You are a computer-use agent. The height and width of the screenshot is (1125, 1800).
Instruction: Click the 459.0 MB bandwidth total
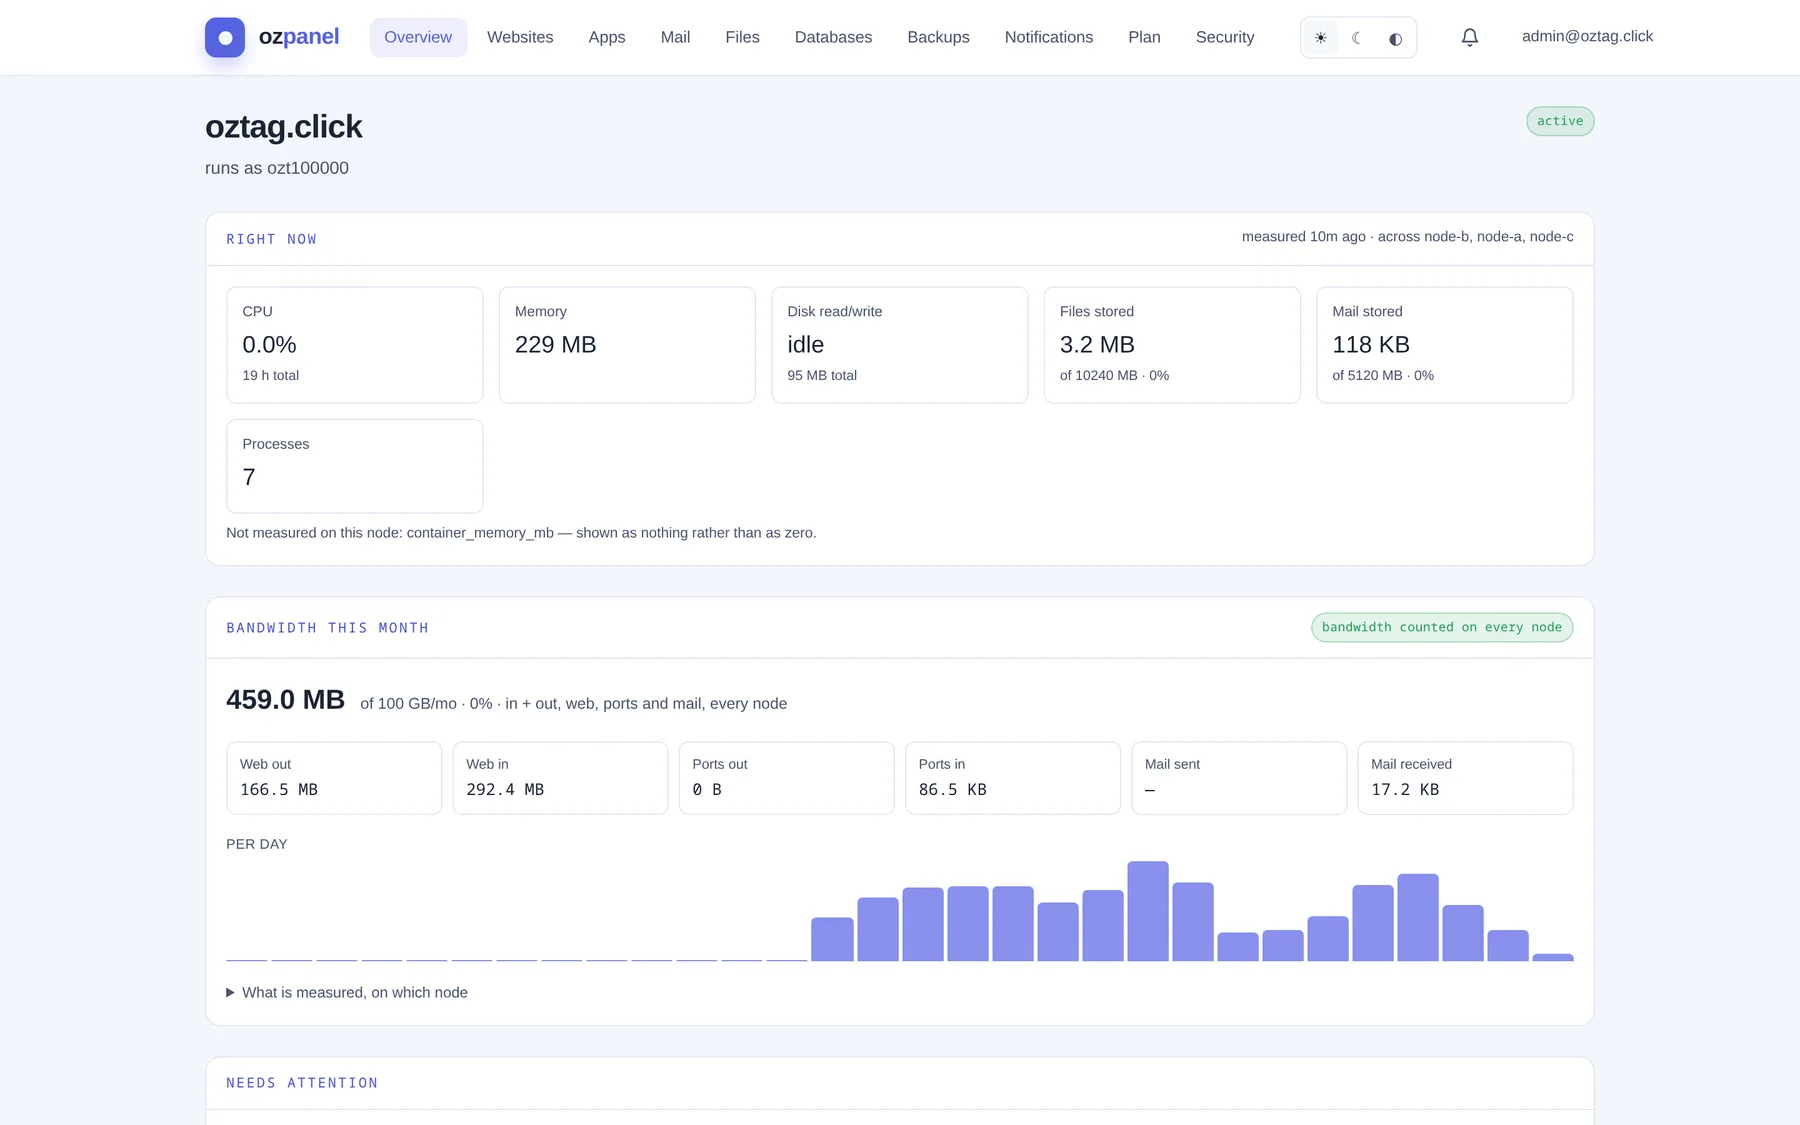[x=285, y=700]
